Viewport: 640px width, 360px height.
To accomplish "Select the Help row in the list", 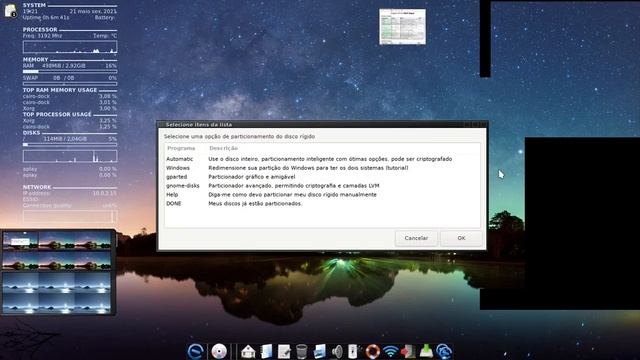I will [322, 195].
